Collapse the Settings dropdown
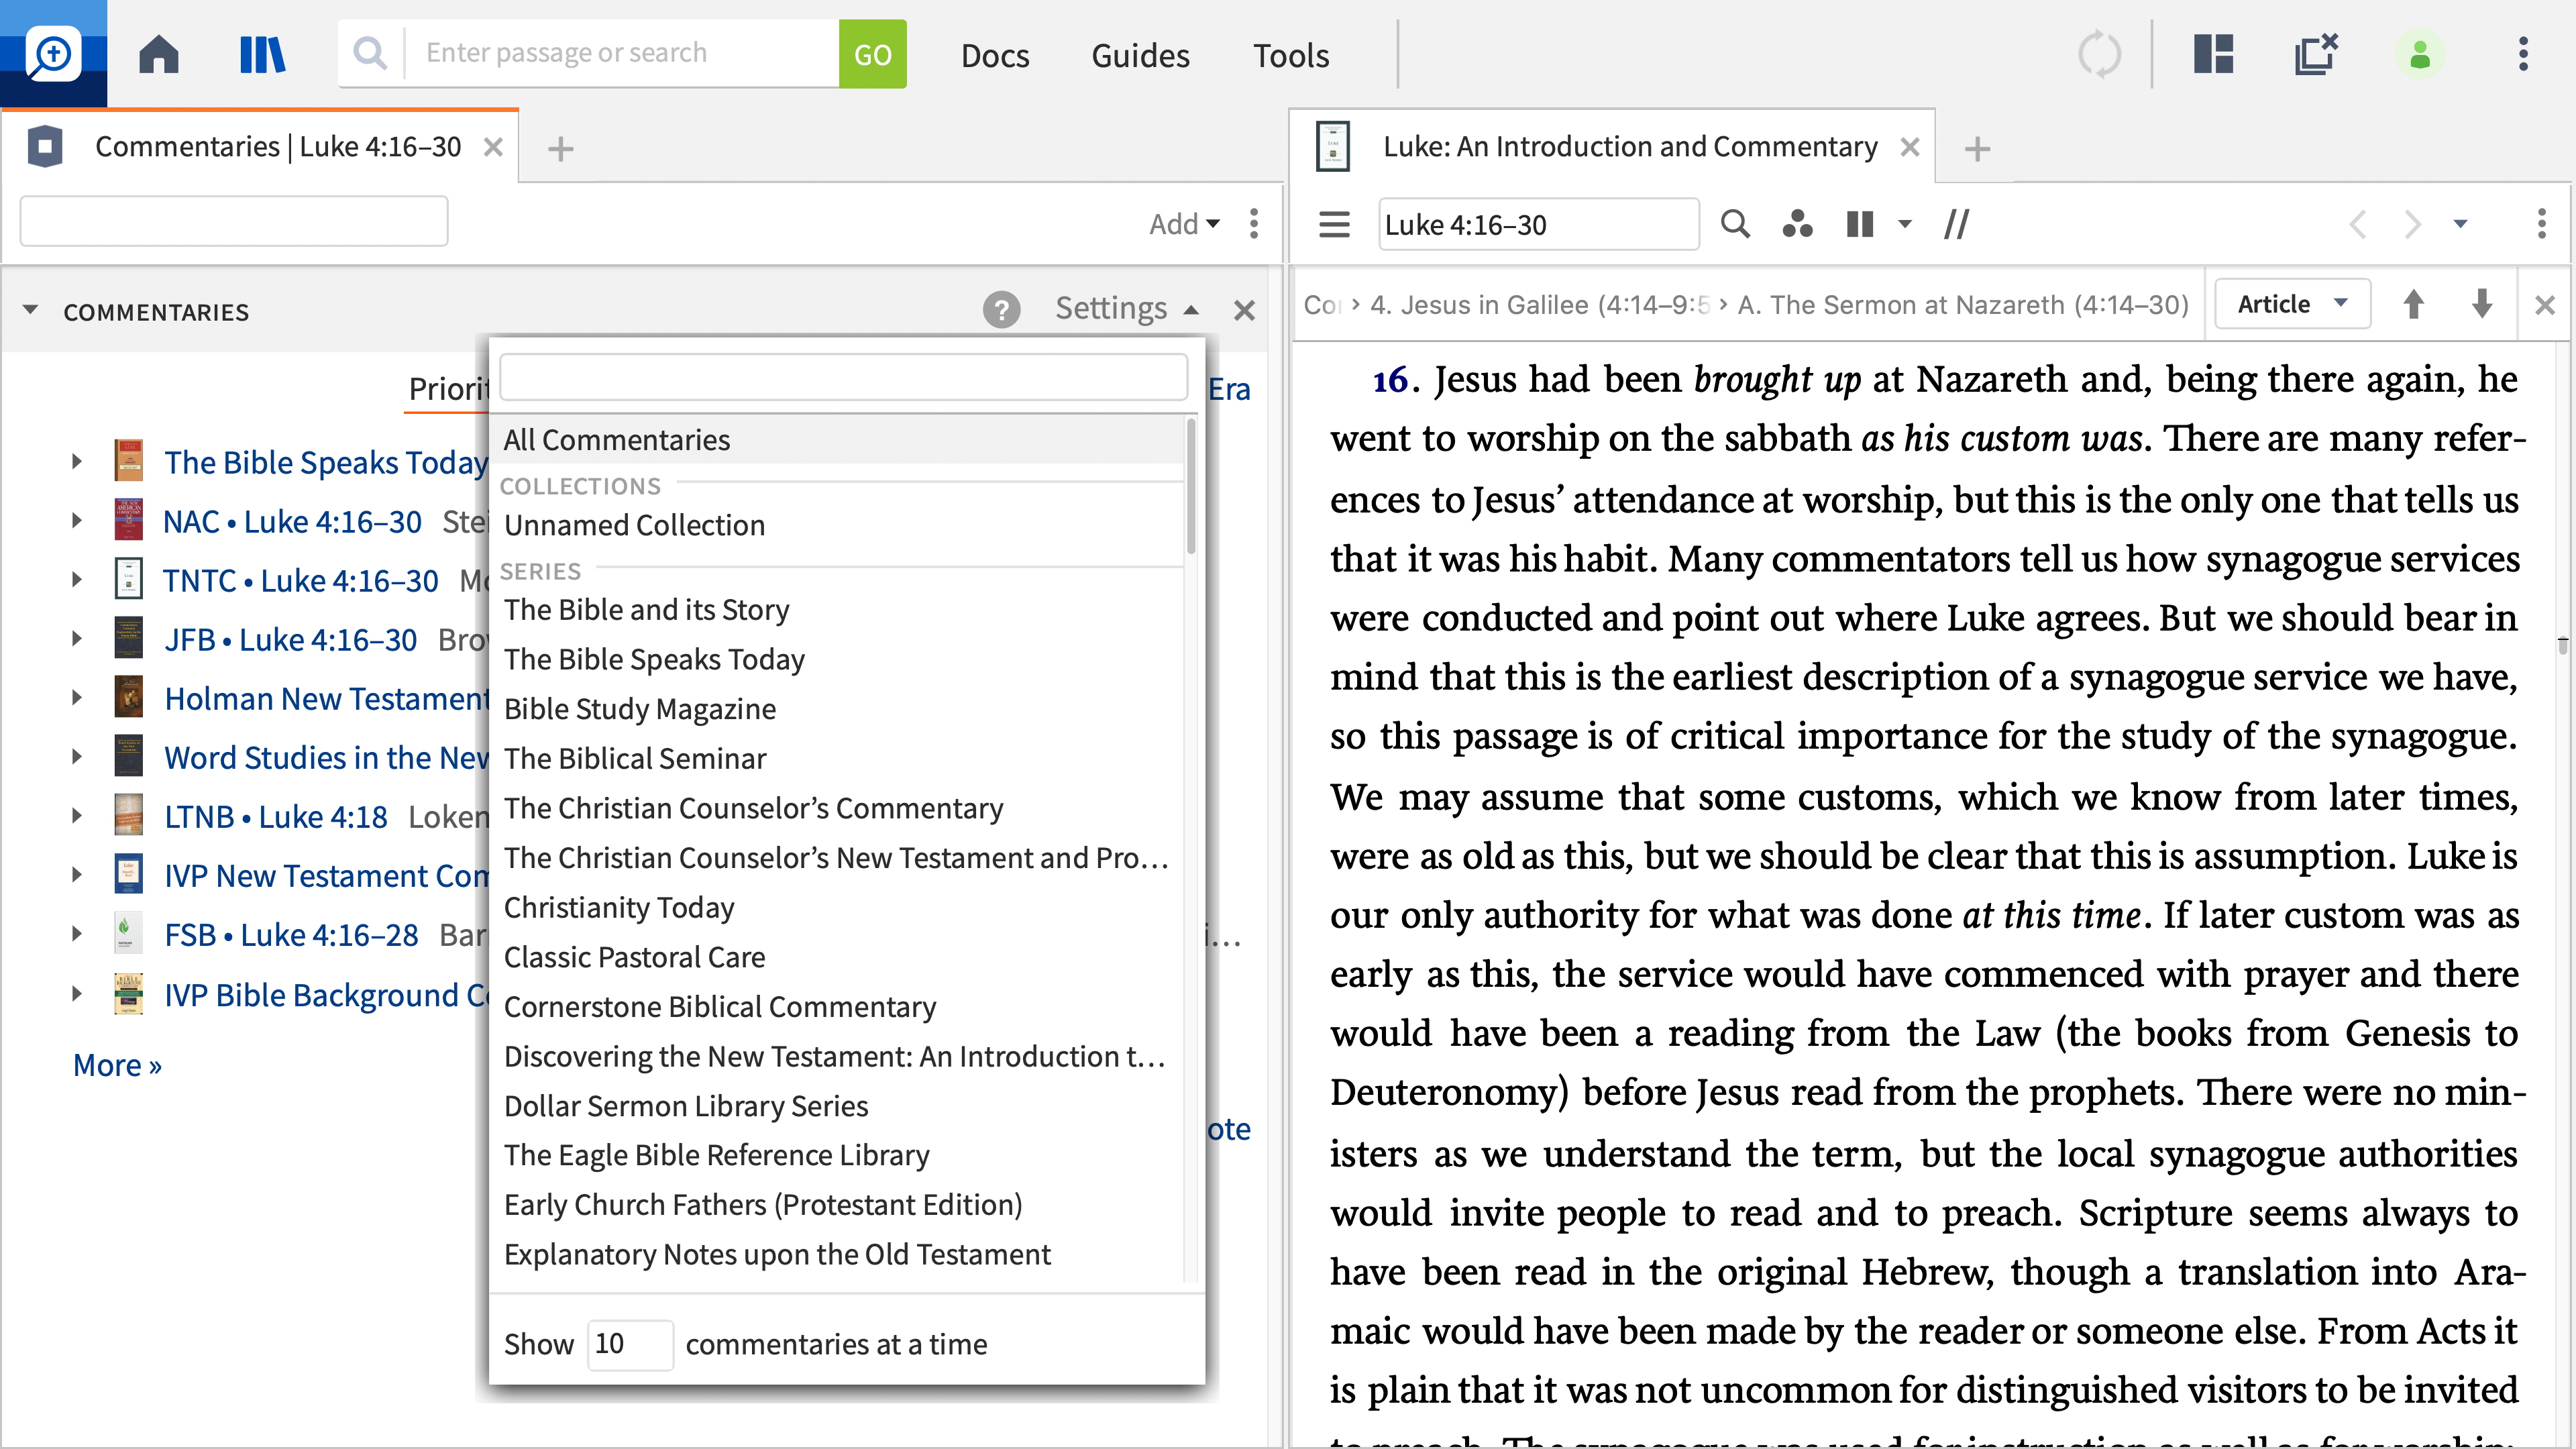Screen dimensions: 2576x1449 (1127, 308)
